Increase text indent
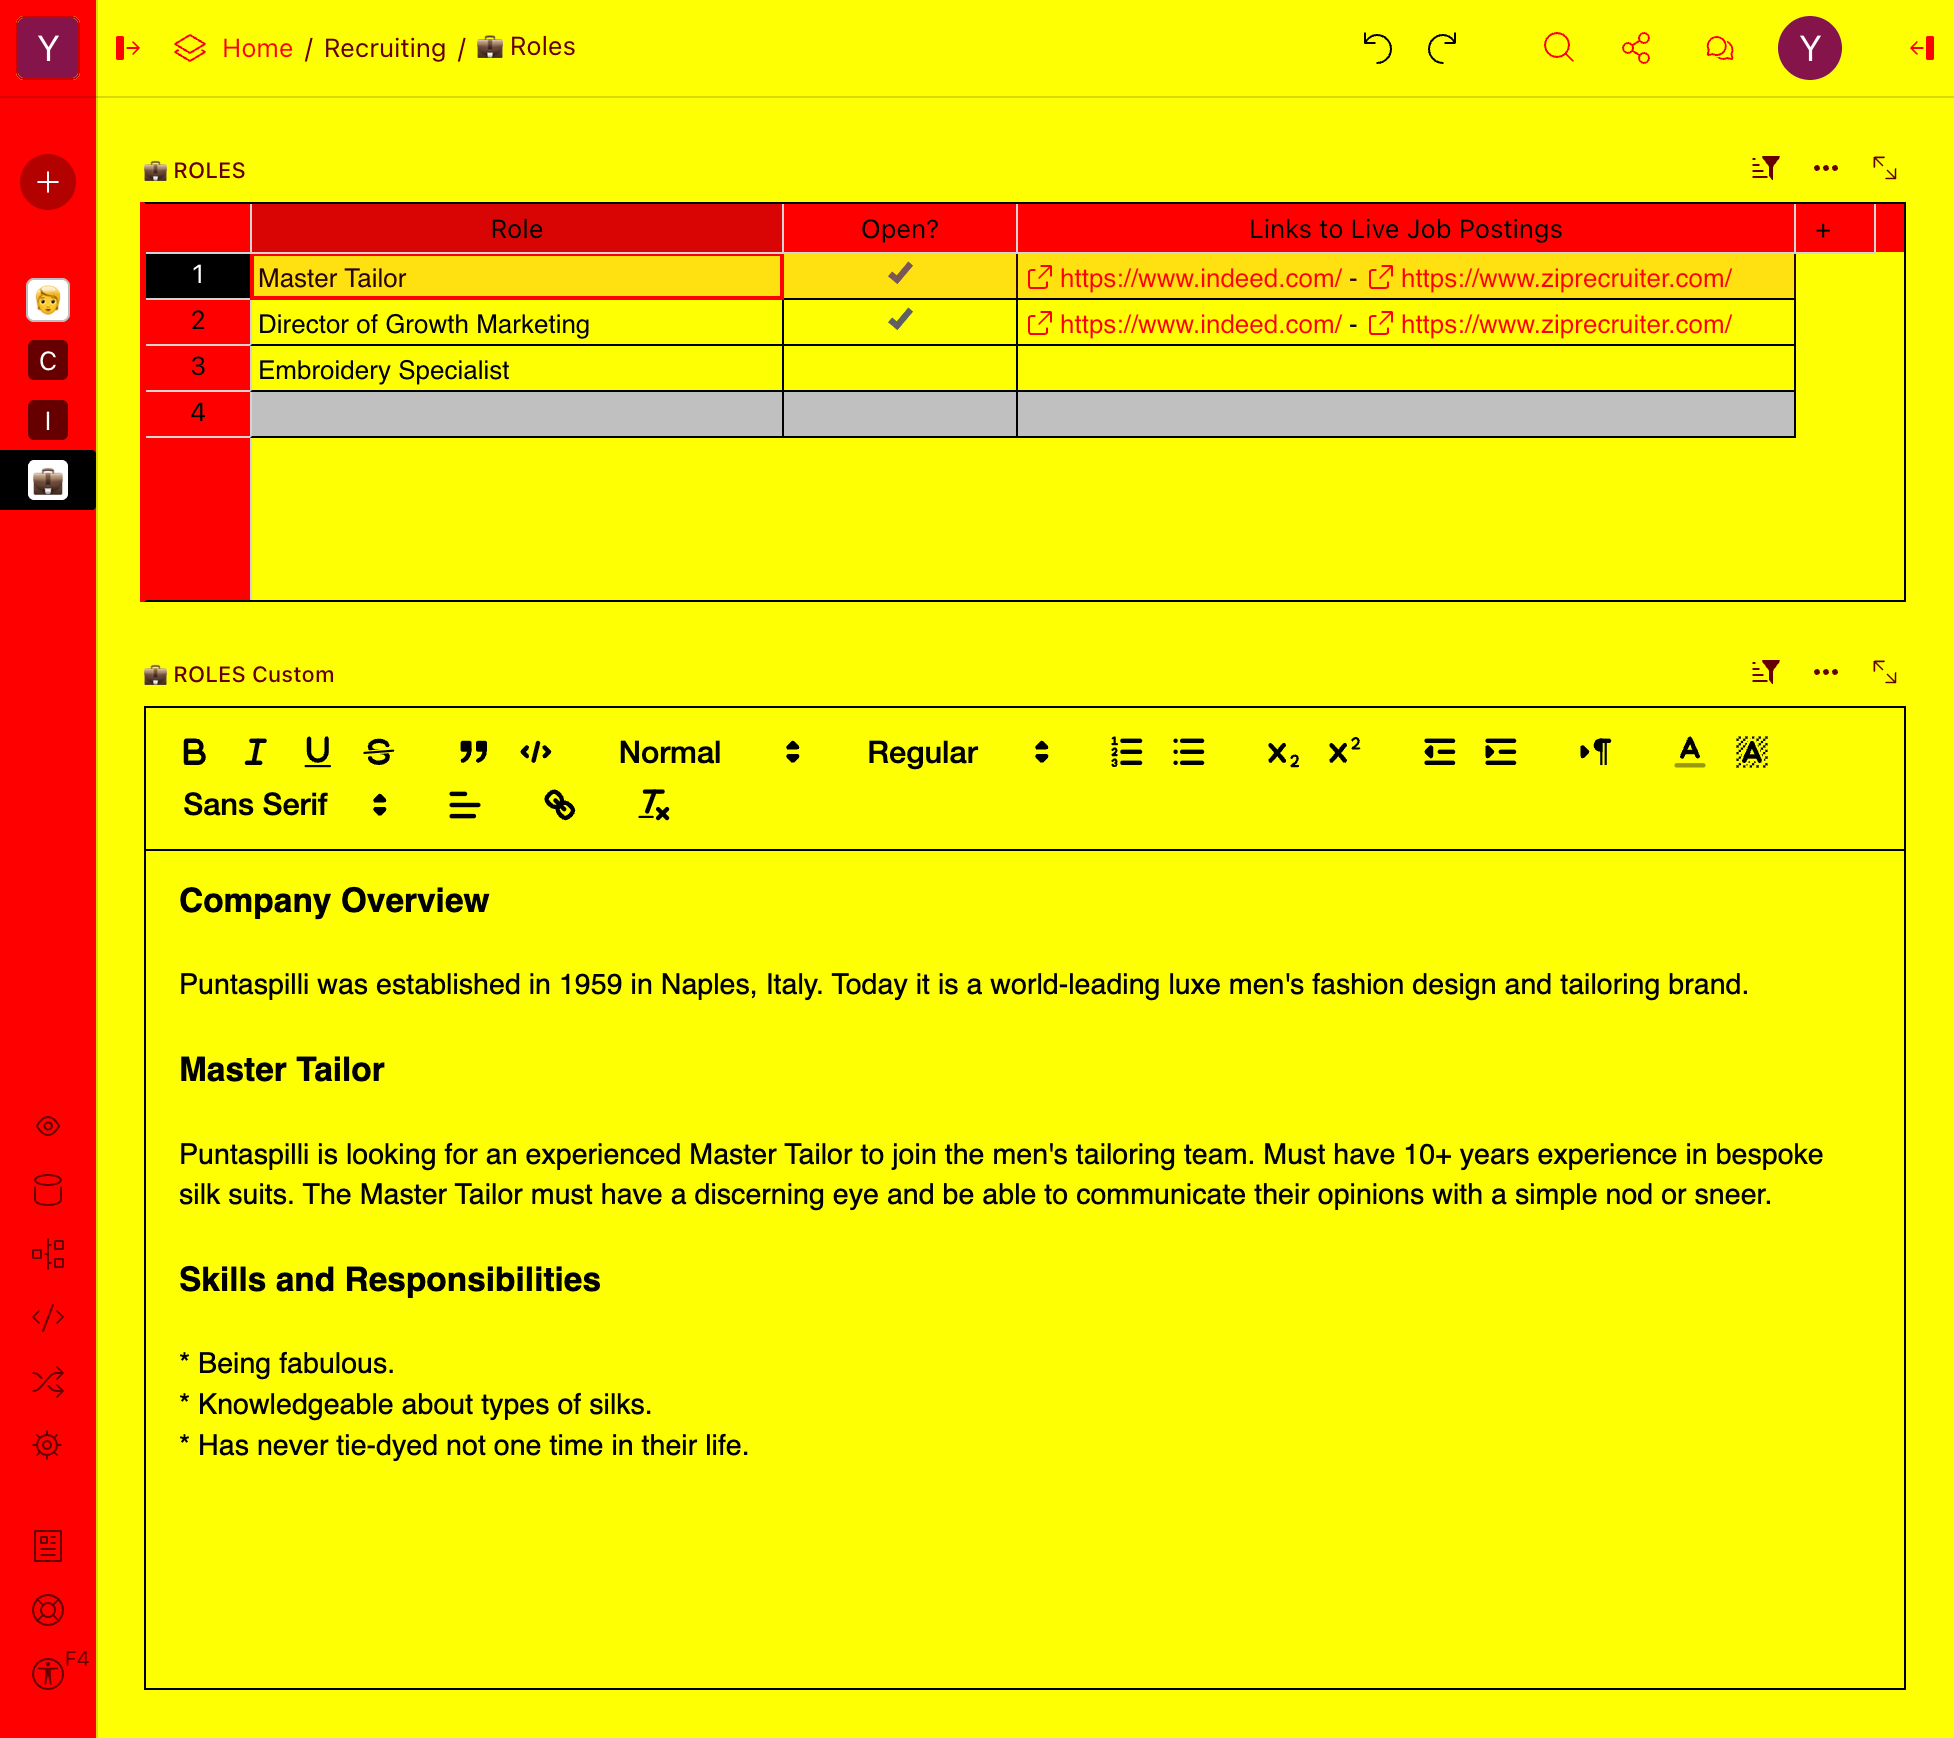The height and width of the screenshot is (1738, 1954). [1500, 752]
